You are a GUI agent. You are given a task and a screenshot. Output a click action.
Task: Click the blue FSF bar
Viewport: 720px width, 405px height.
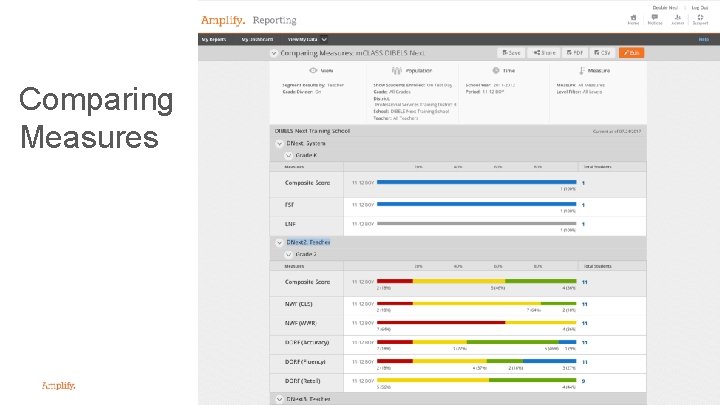click(477, 204)
